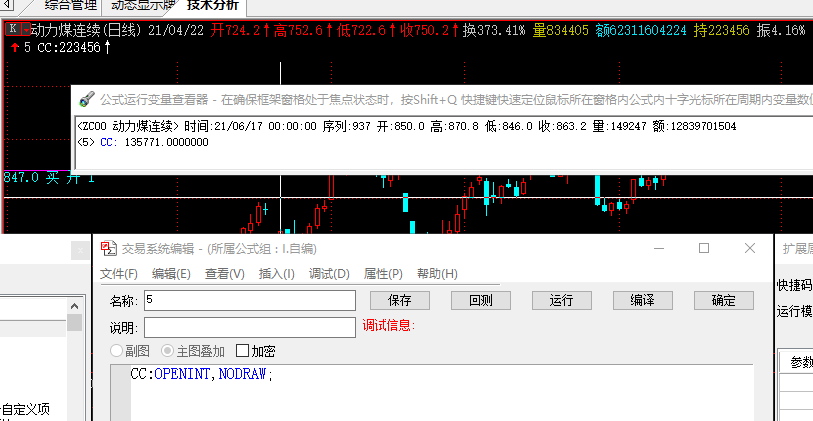Open the 文件(F) menu
The height and width of the screenshot is (421, 813).
[119, 274]
